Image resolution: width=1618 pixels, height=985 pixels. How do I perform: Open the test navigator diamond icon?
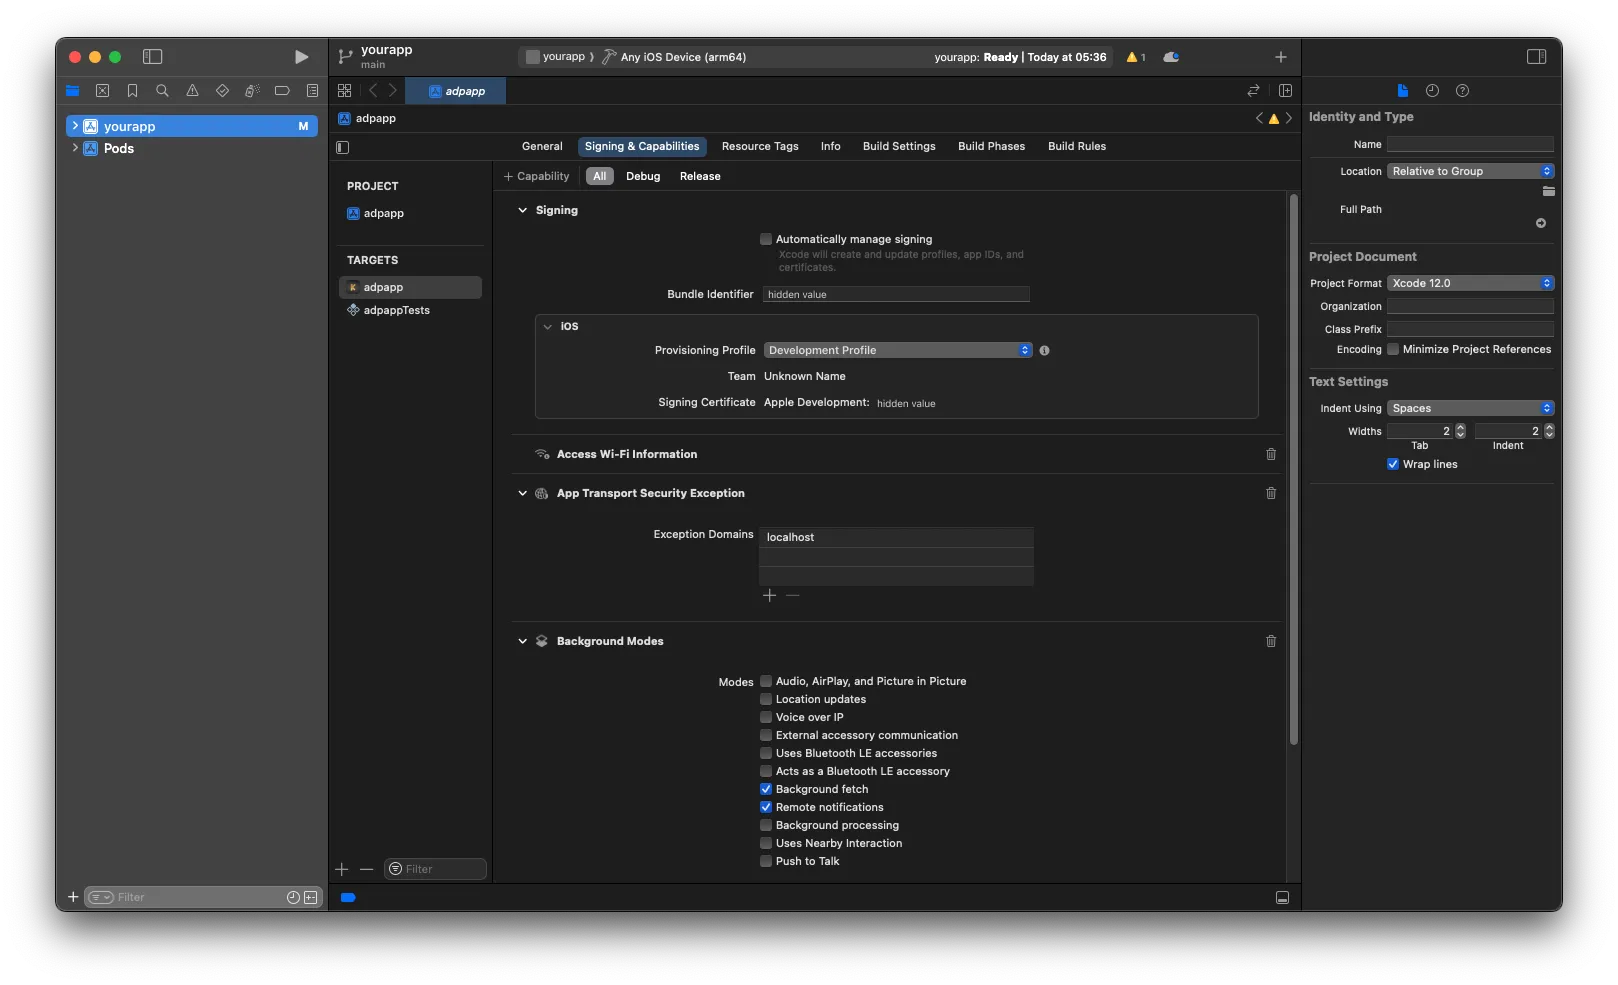click(x=222, y=91)
